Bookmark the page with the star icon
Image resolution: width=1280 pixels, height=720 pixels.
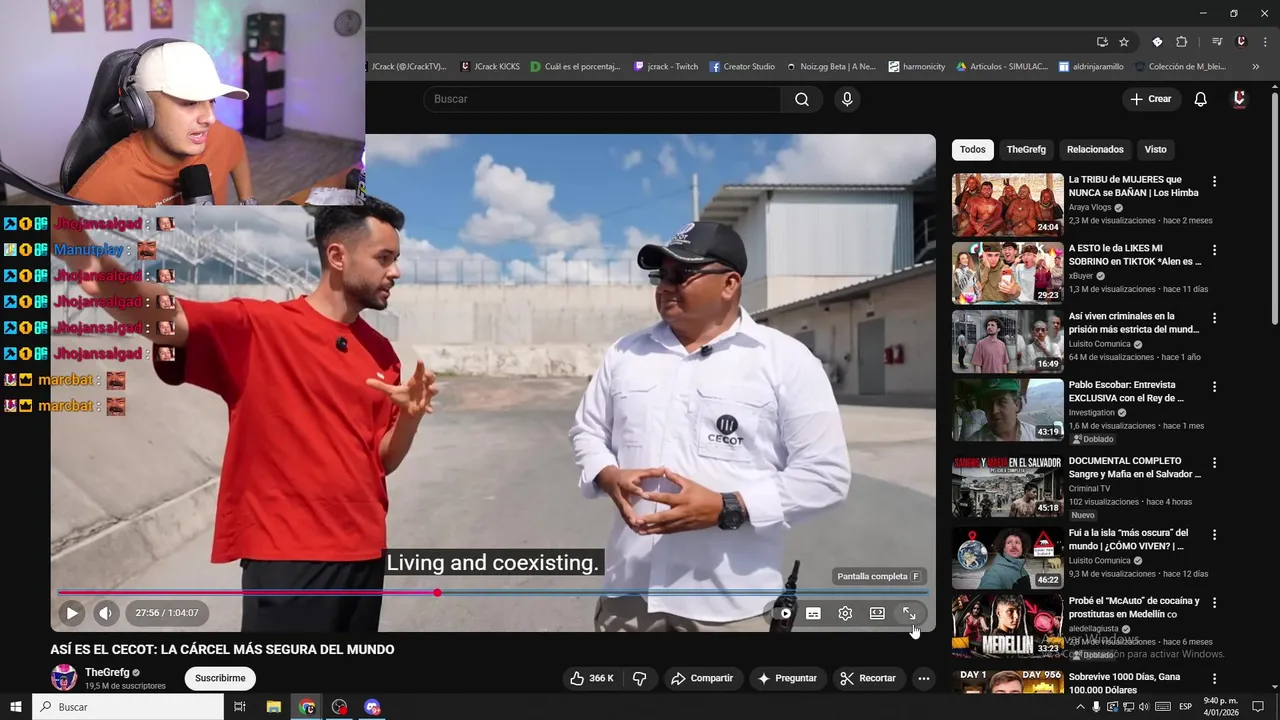coord(1124,42)
